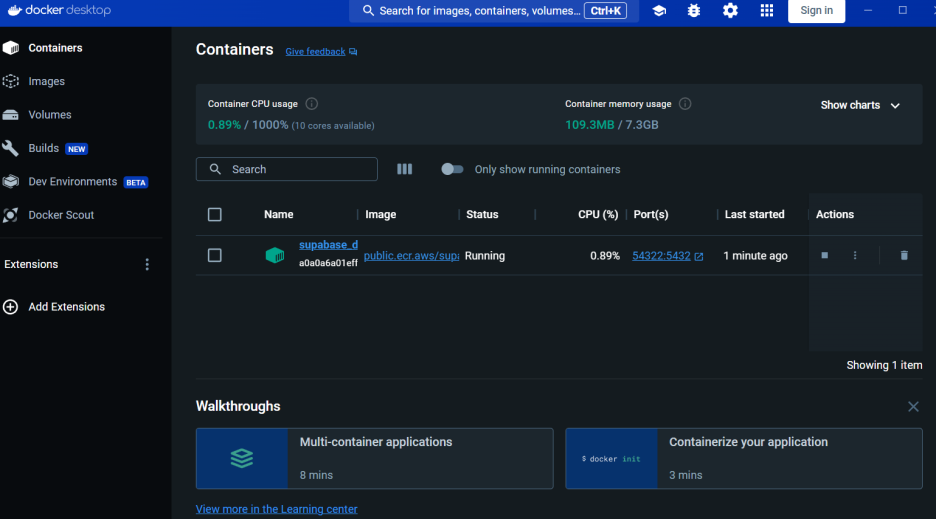This screenshot has height=519, width=936.
Task: Stop the supabase container with the stop icon
Action: [x=824, y=256]
